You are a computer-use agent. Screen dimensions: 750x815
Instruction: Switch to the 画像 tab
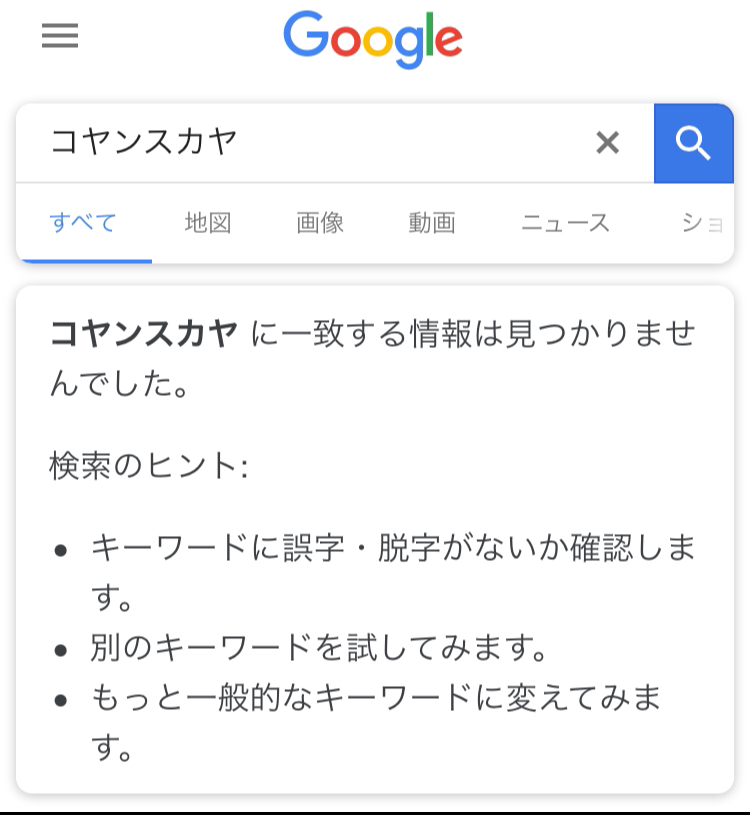point(320,223)
